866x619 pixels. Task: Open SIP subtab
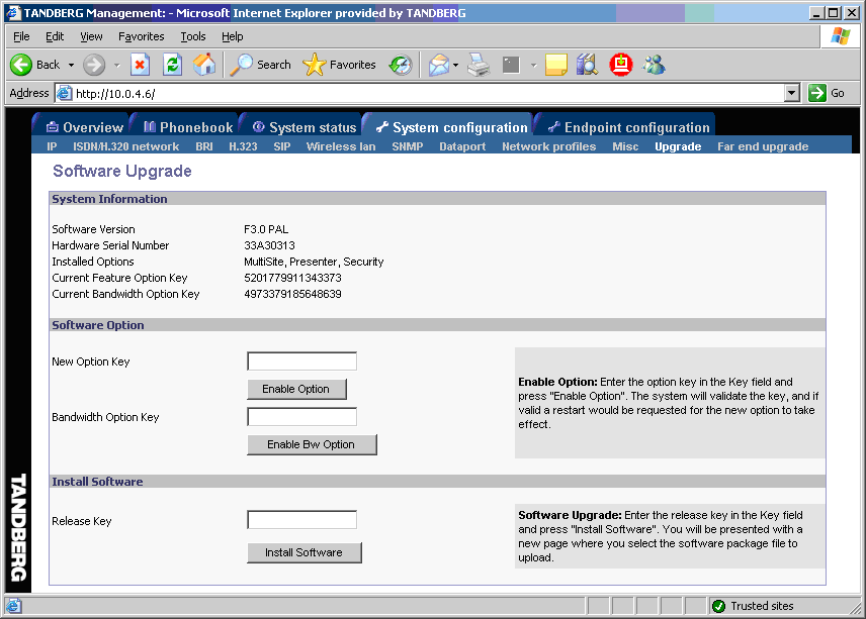tap(282, 146)
